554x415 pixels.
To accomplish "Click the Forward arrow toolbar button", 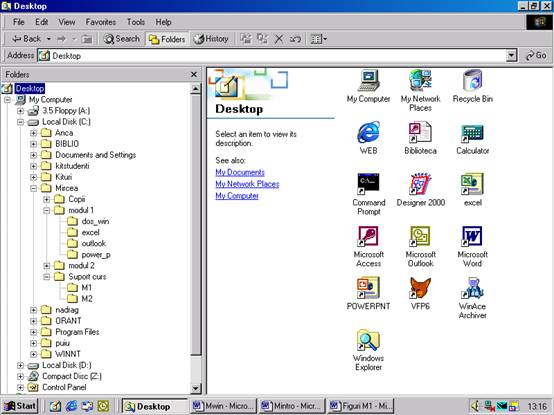I will [61, 39].
